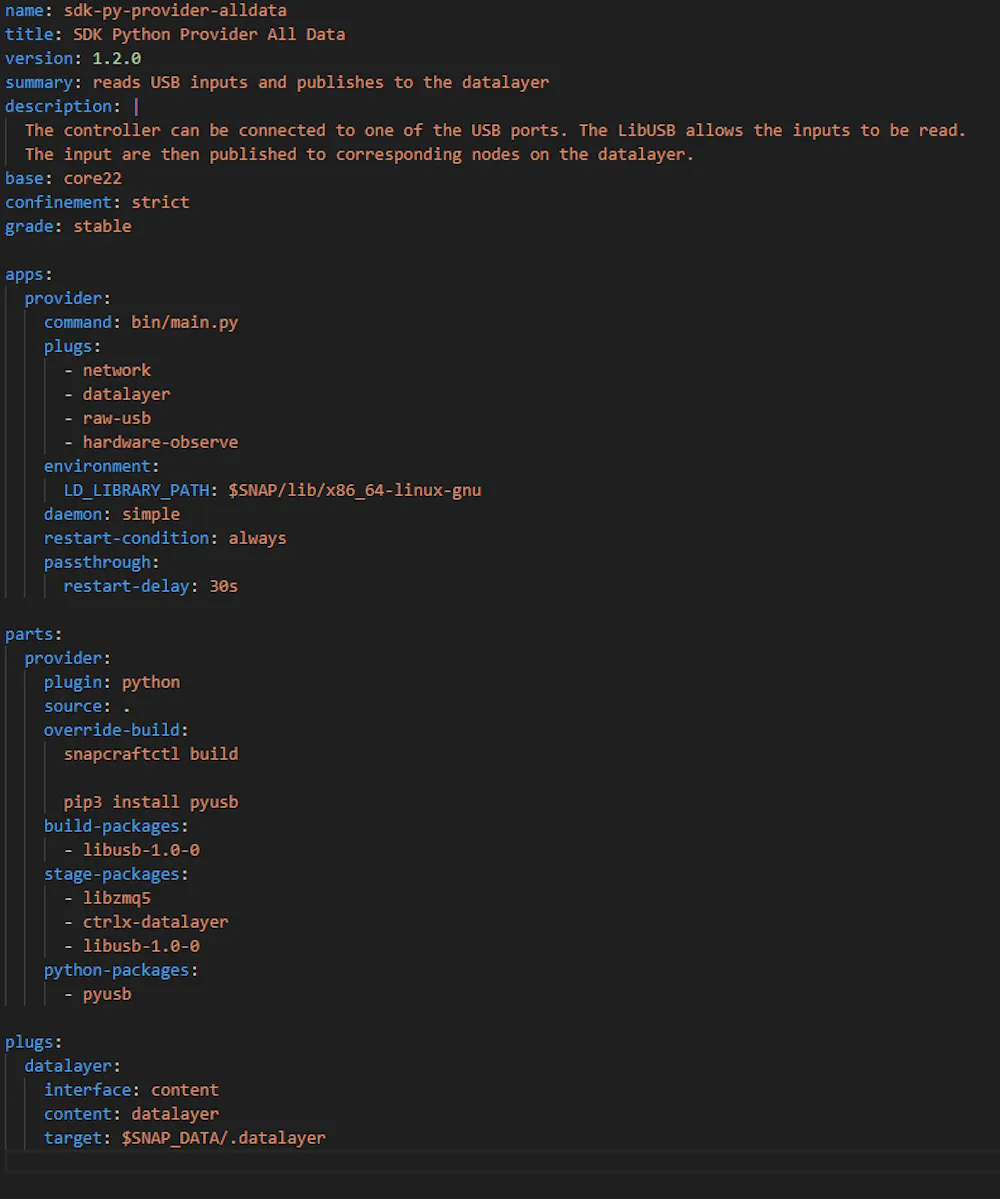Screen dimensions: 1000x1199
Task: Click 'libusb-1.0-0' under build-packages
Action: [x=141, y=850]
